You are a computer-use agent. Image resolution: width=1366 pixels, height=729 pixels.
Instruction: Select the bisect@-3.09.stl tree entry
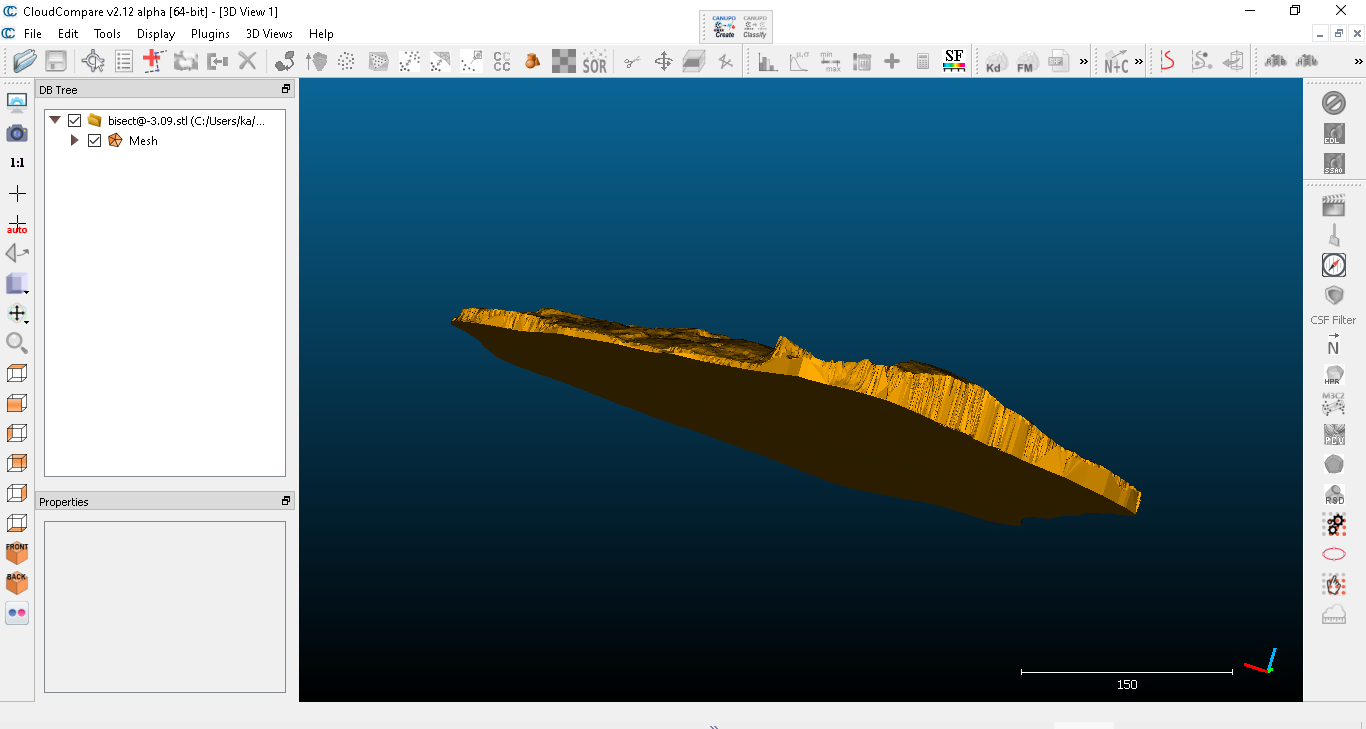[x=187, y=120]
